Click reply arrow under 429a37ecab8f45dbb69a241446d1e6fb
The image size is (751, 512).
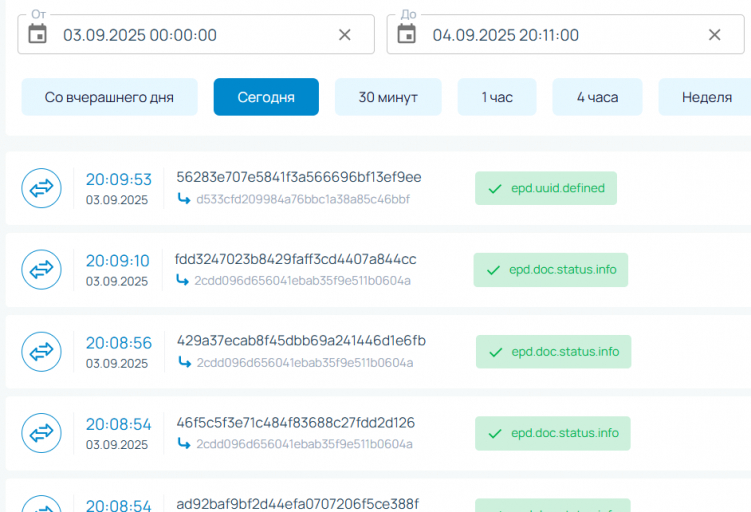tap(184, 361)
